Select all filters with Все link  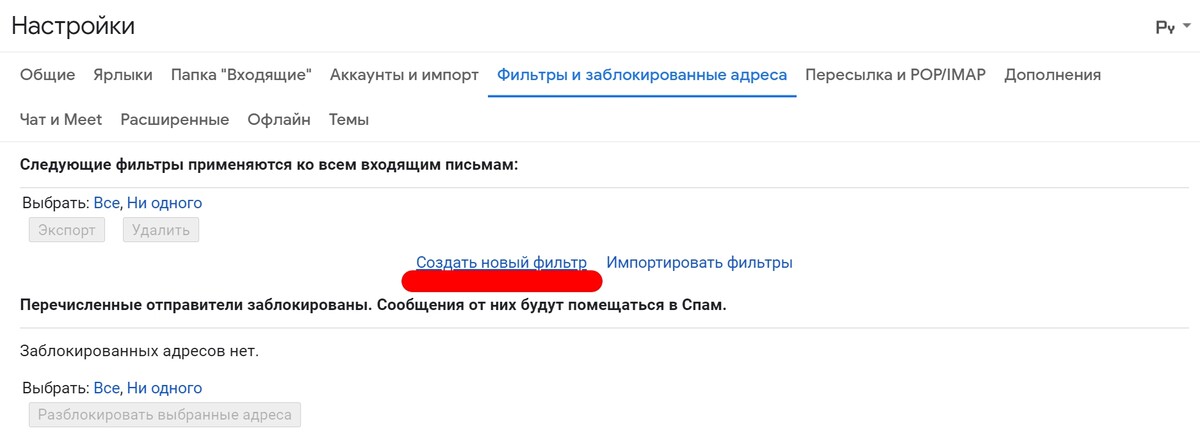[x=106, y=203]
